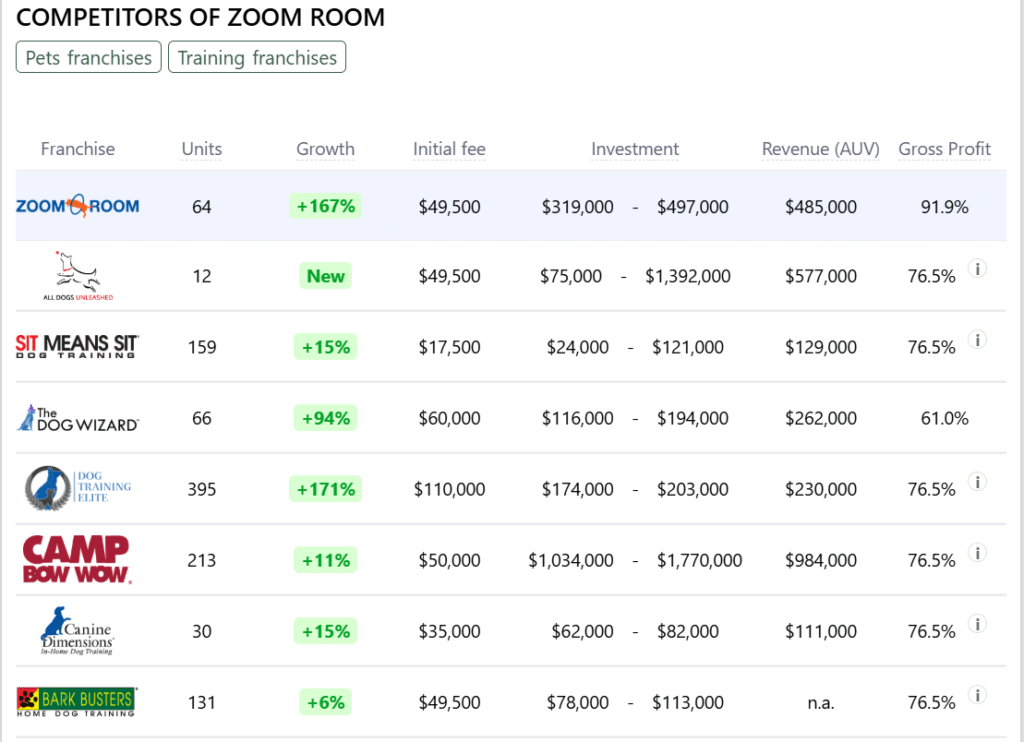Click the $984,000 revenue value
Viewport: 1024px width, 742px height.
[821, 560]
